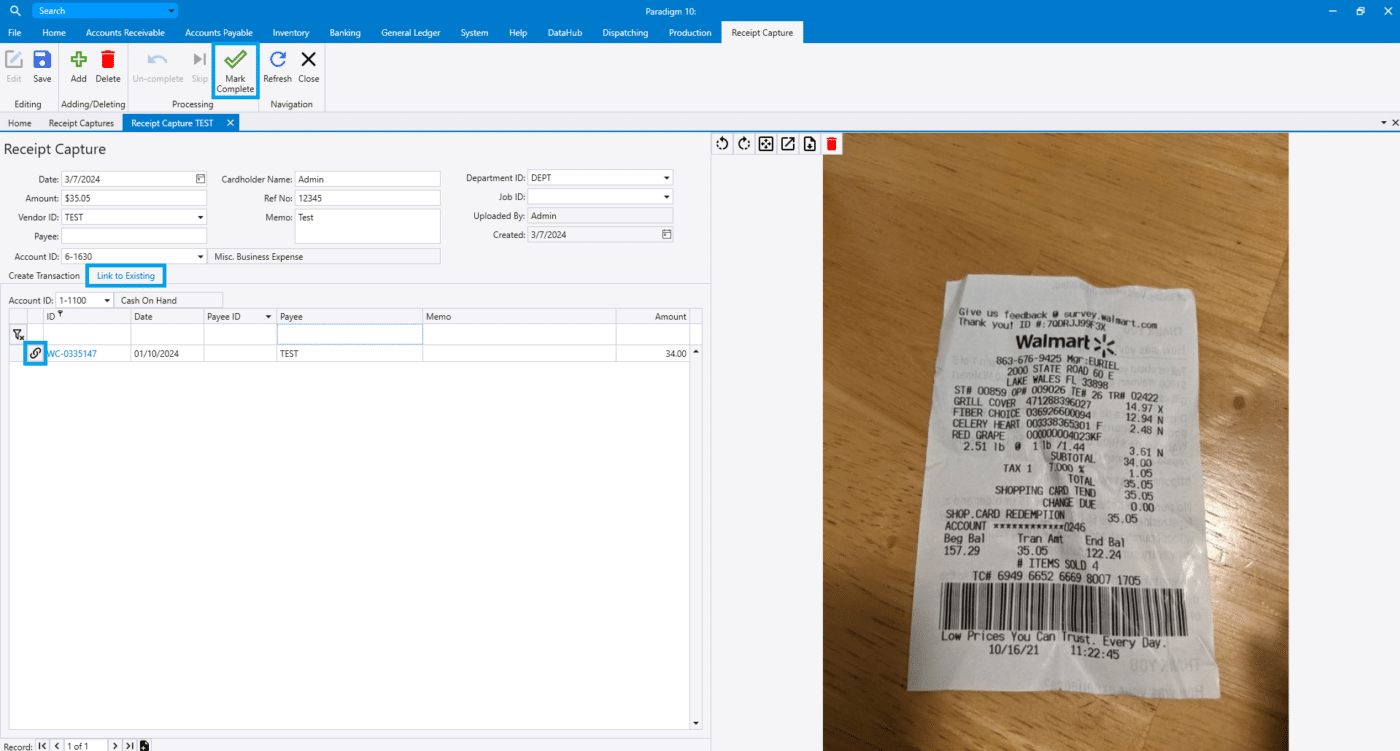Screen dimensions: 1400x751
Task: Click the Skip icon in Processing group
Action: point(200,60)
